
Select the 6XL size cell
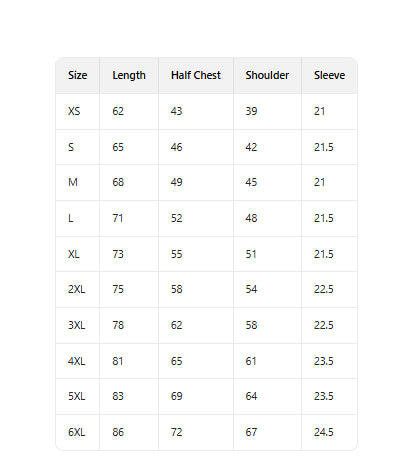coord(76,432)
